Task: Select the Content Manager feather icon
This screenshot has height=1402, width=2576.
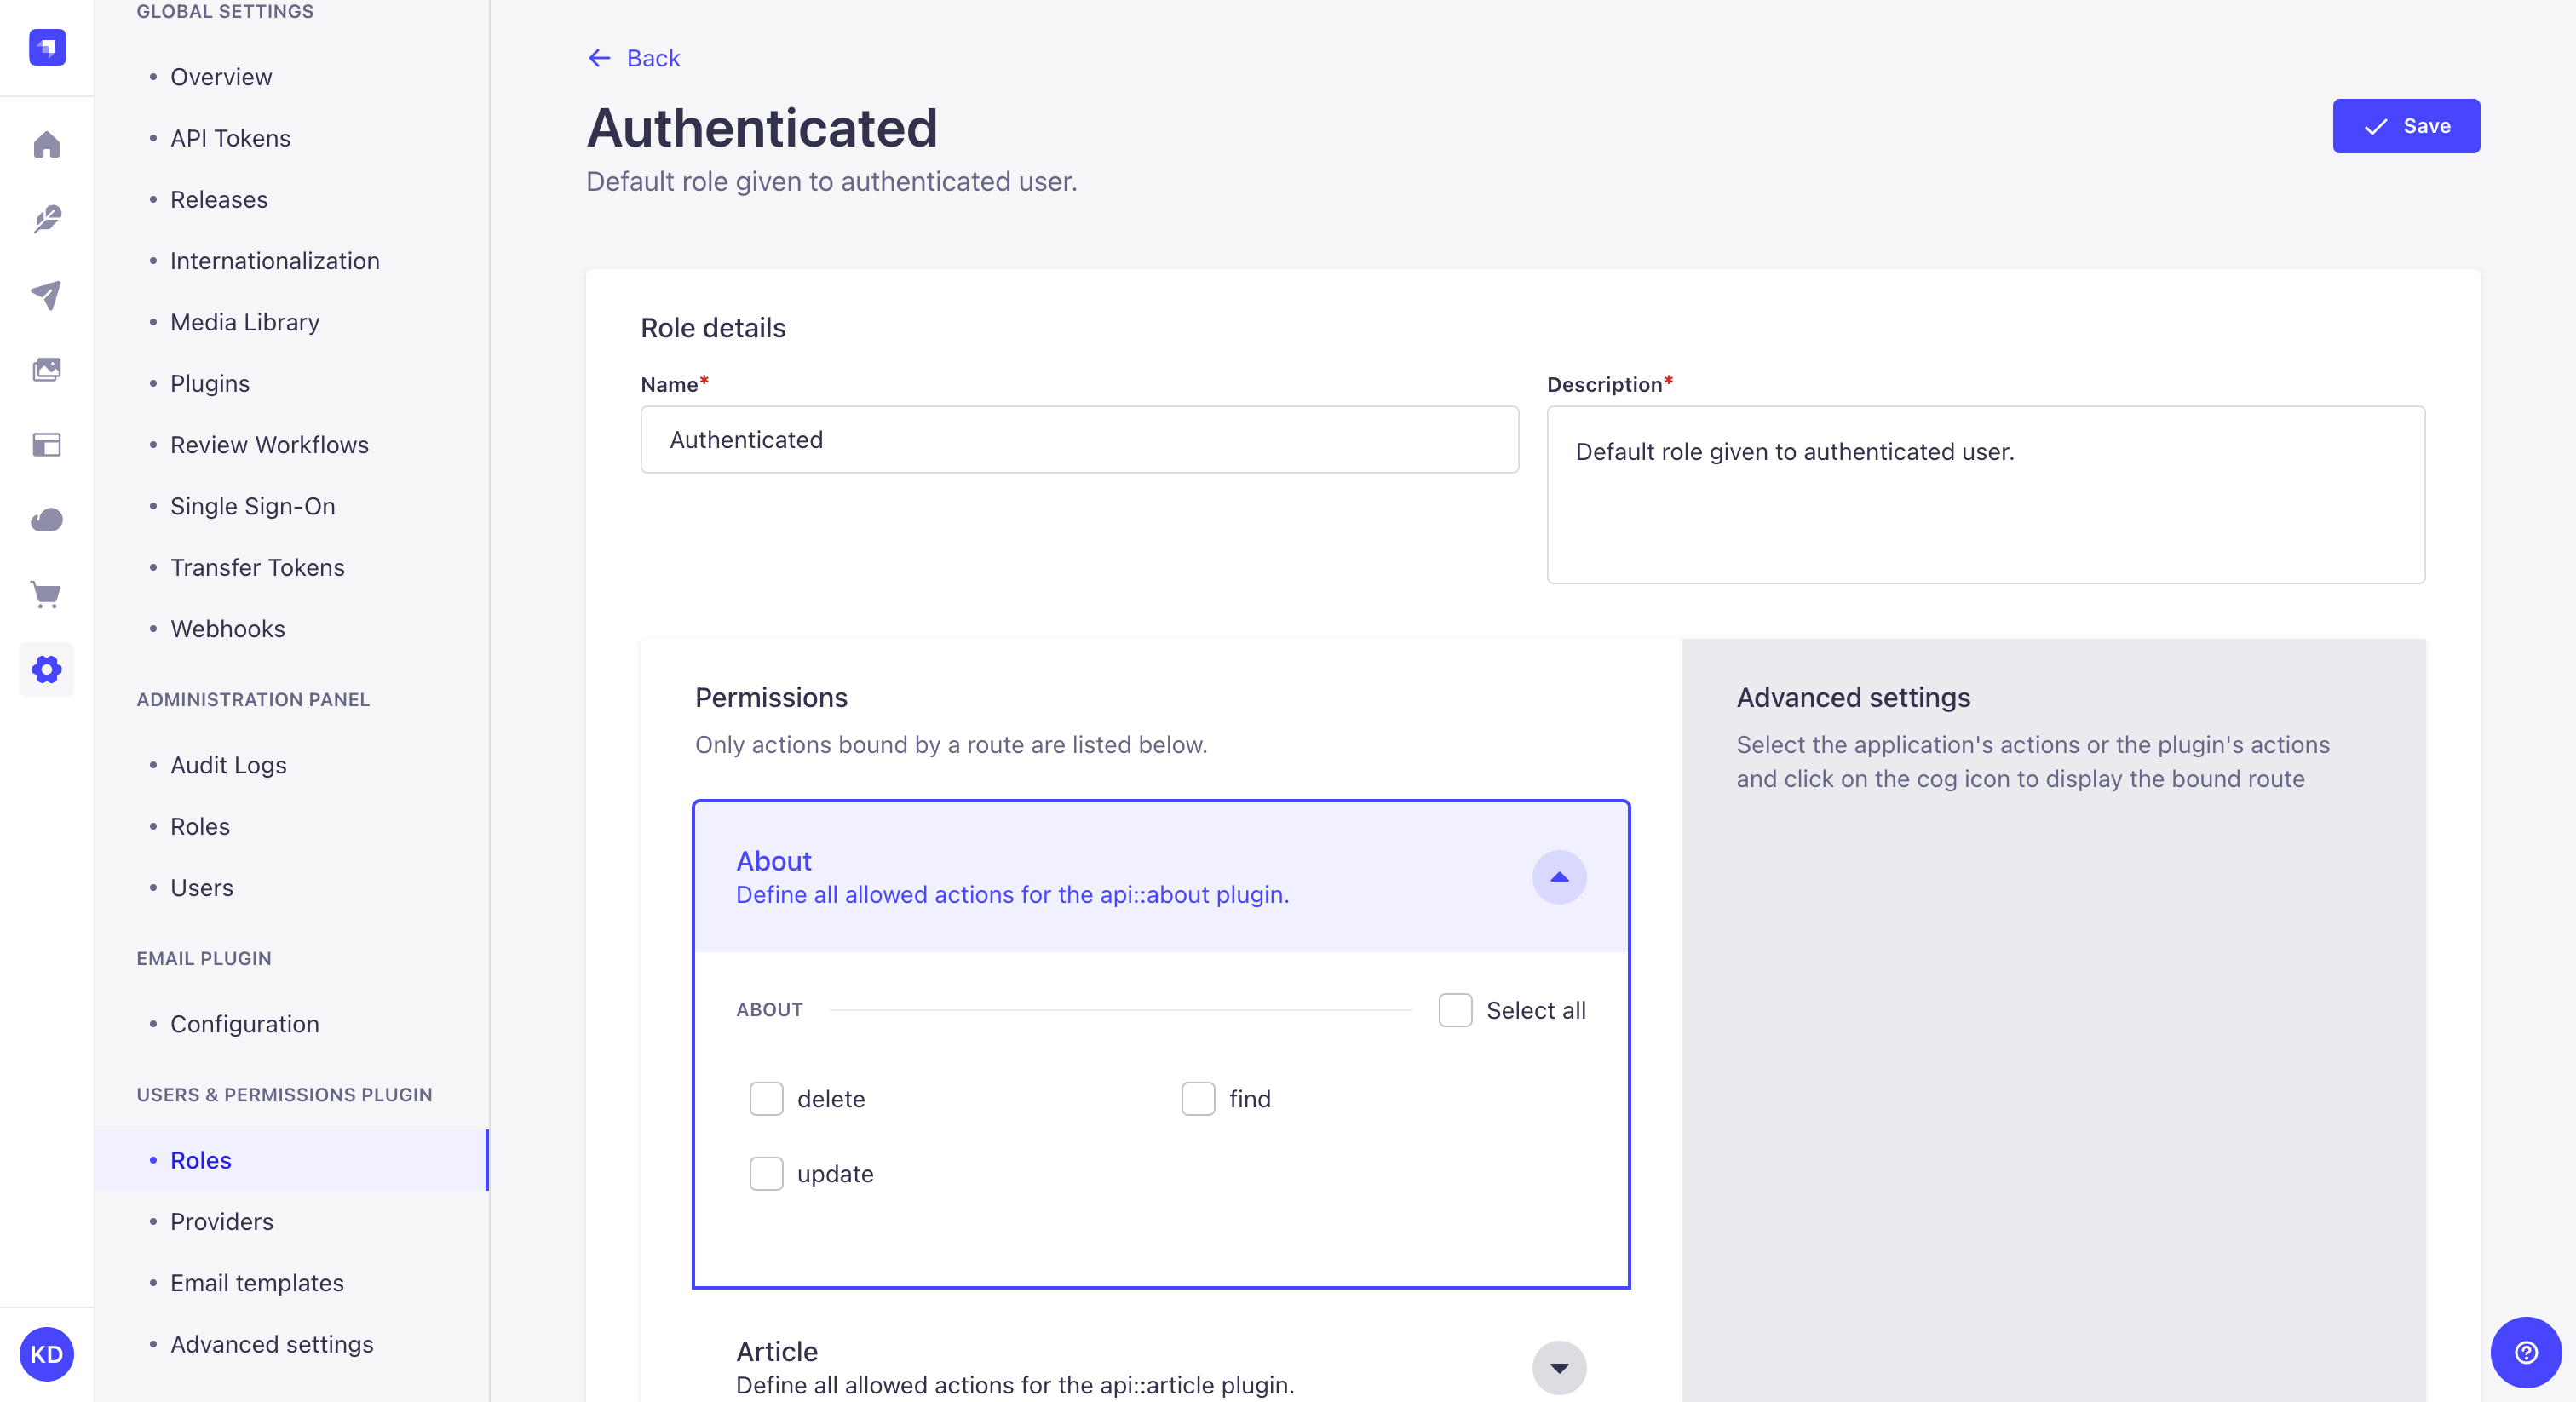Action: 46,220
